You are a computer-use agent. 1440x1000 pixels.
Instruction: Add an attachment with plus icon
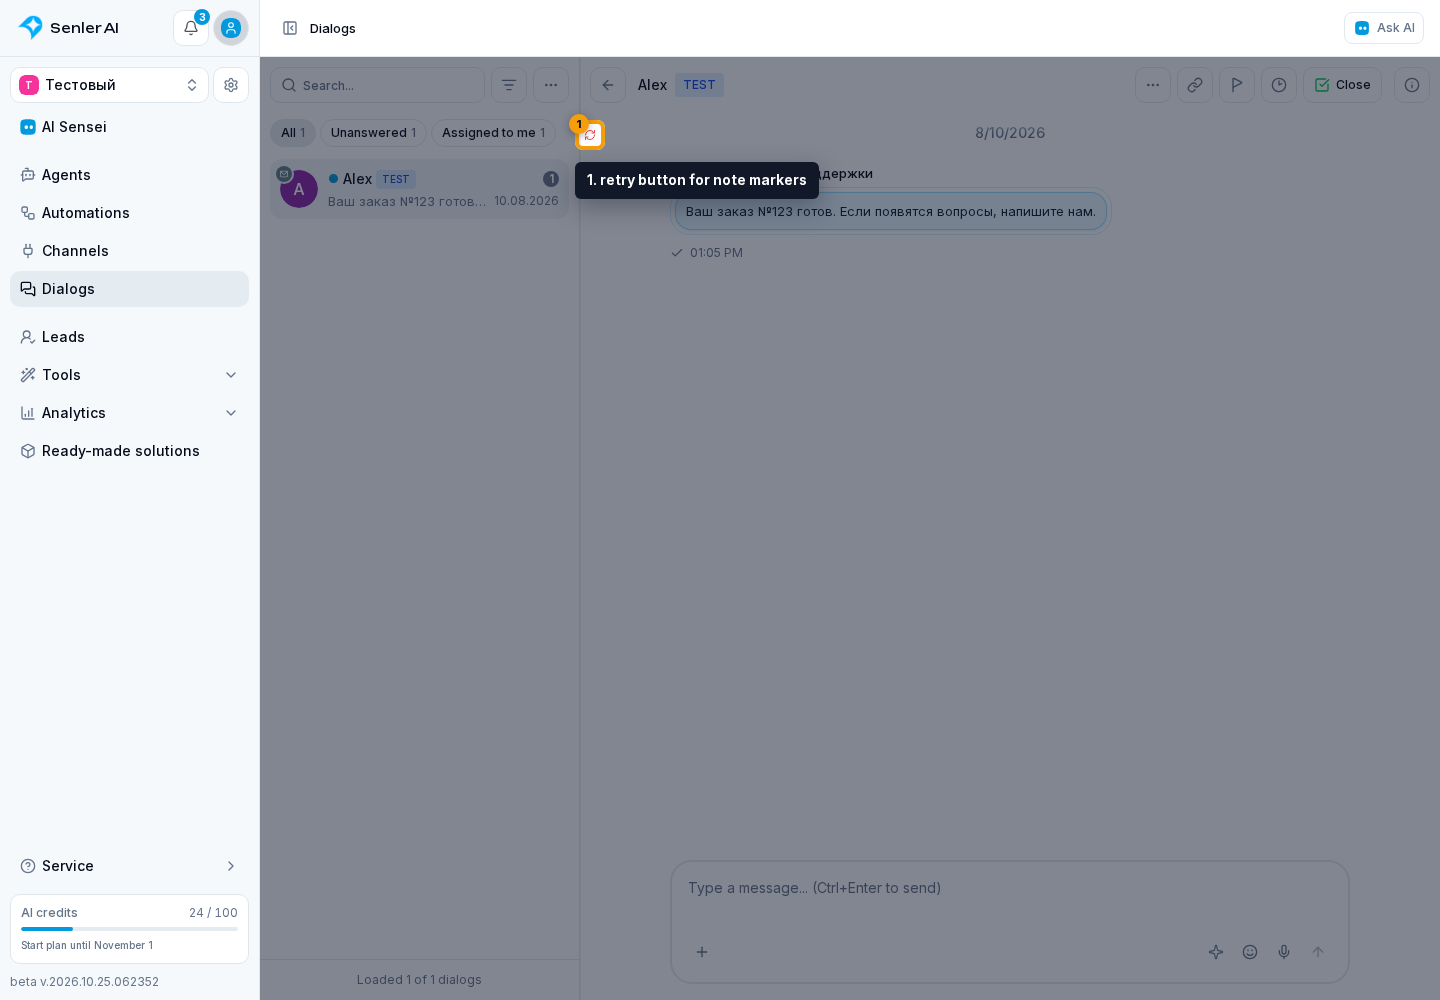click(702, 952)
